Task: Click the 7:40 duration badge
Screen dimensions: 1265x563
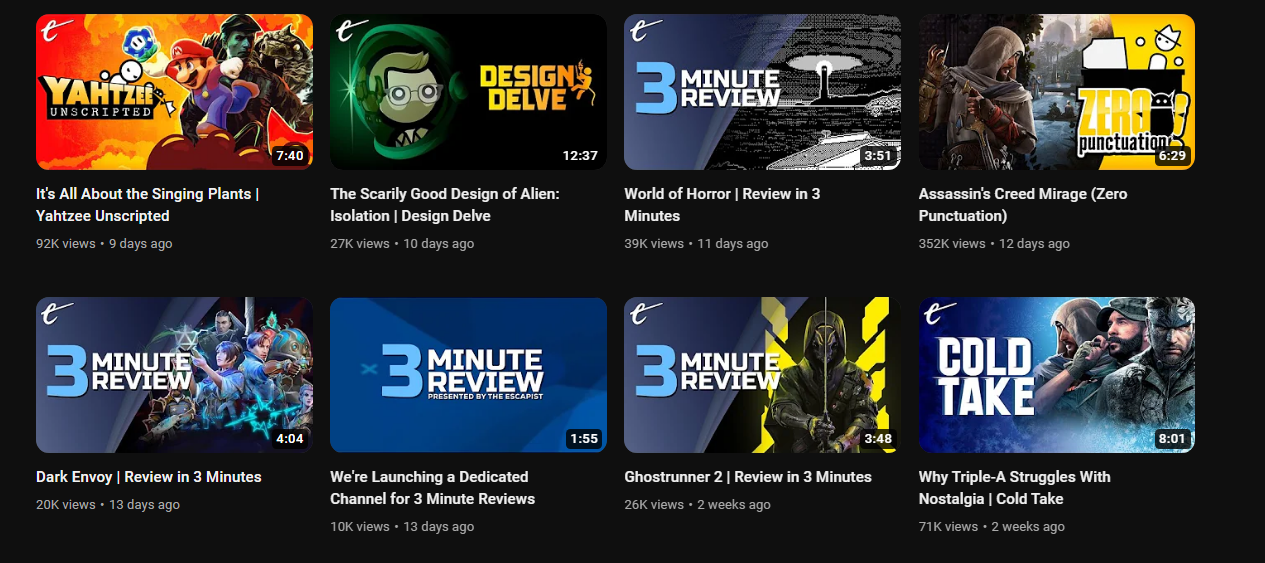Action: coord(289,156)
